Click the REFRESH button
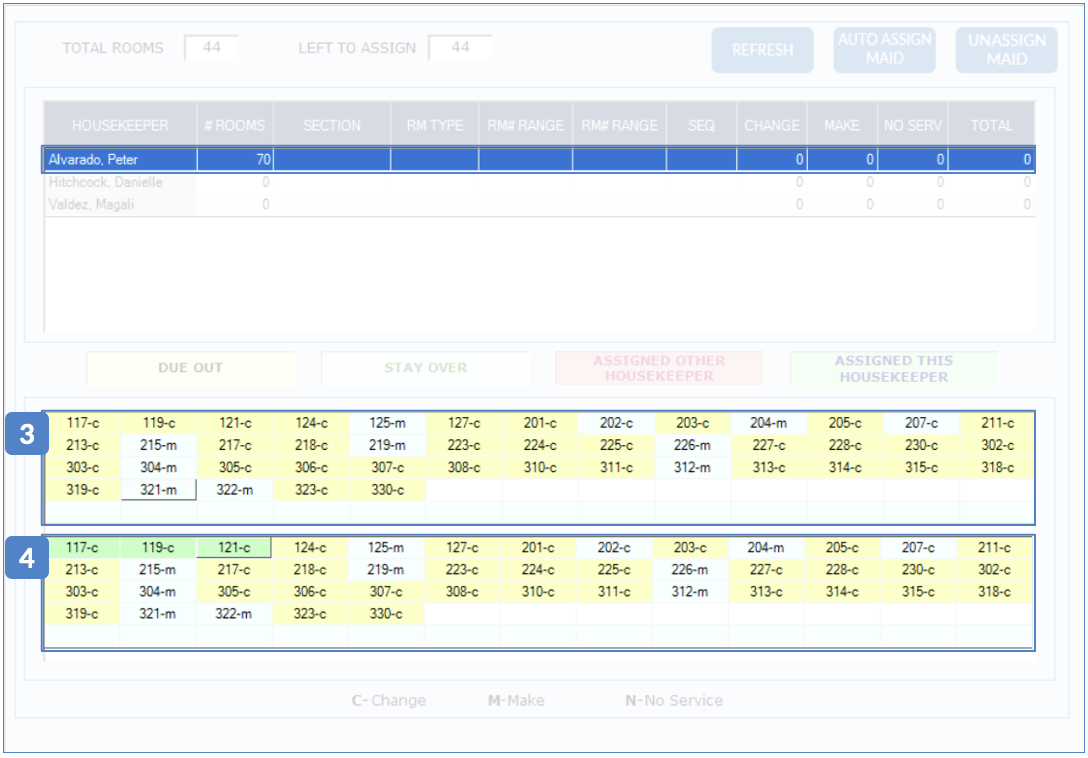The width and height of the screenshot is (1088, 758). pyautogui.click(x=762, y=50)
